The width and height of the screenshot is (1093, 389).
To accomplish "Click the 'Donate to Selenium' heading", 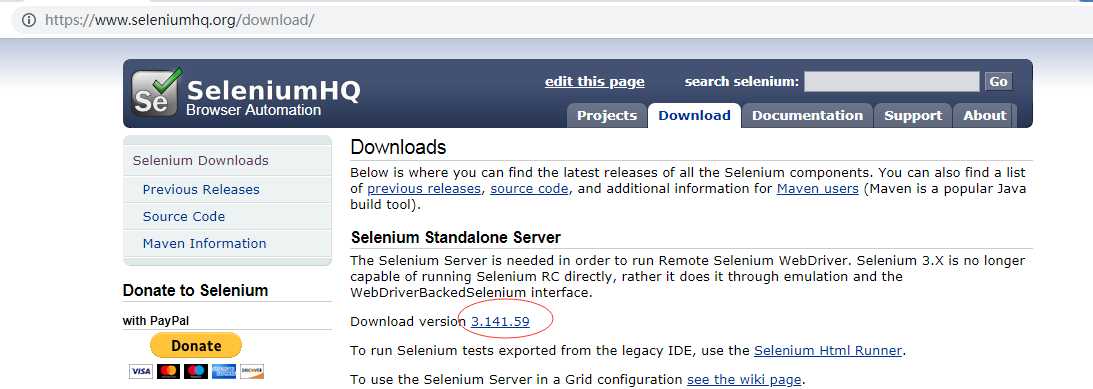I will pyautogui.click(x=195, y=291).
